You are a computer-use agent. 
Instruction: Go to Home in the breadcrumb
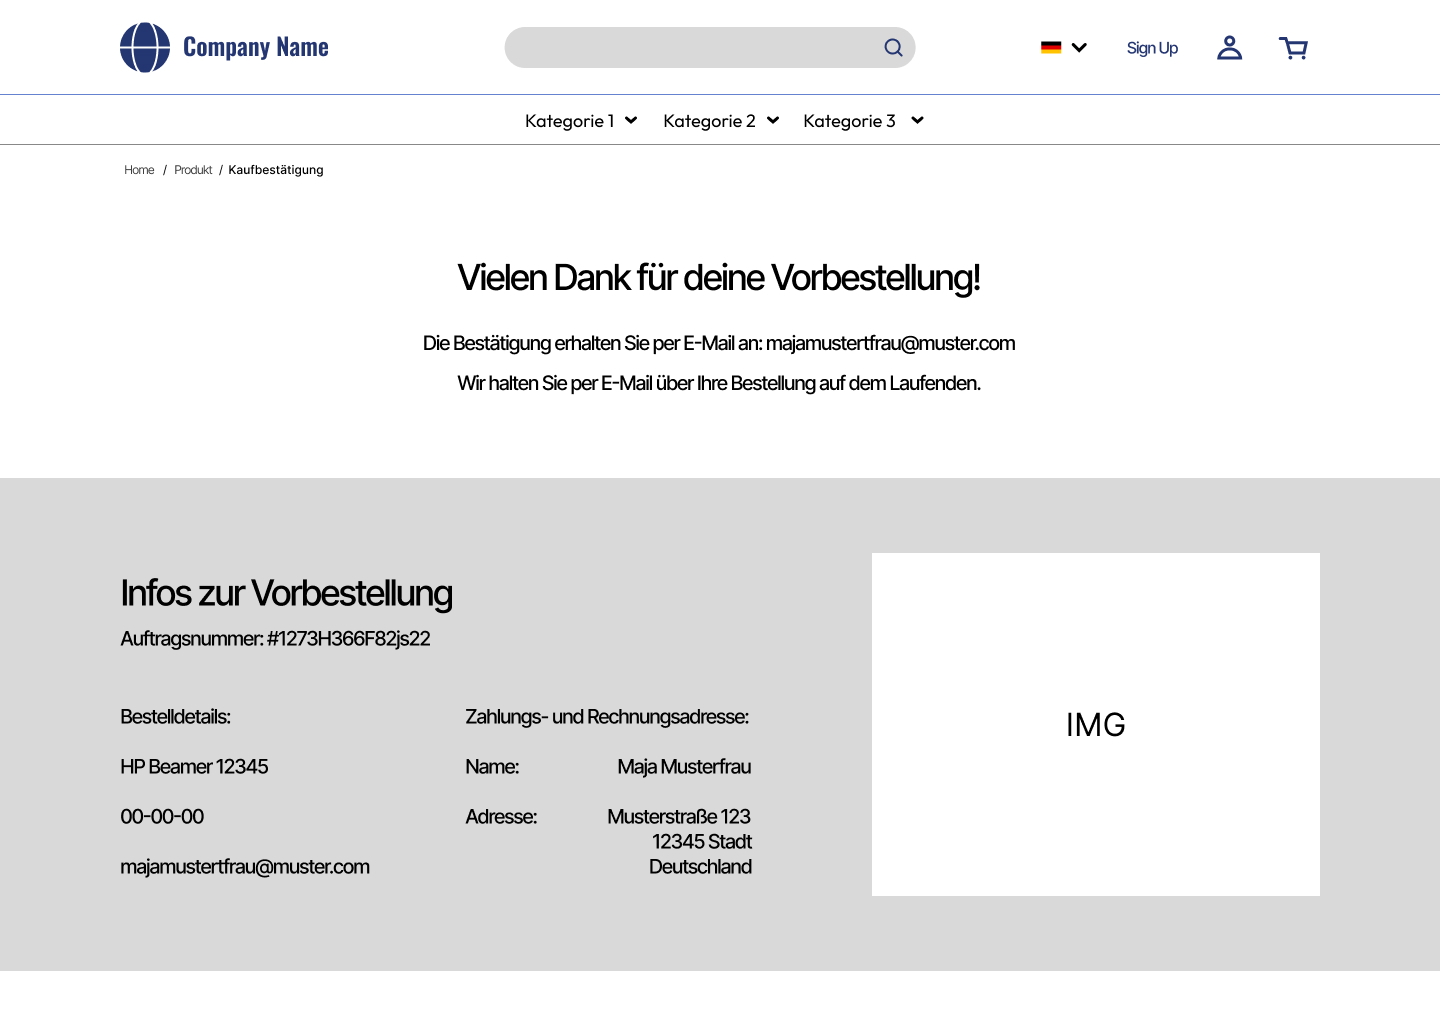pos(139,170)
